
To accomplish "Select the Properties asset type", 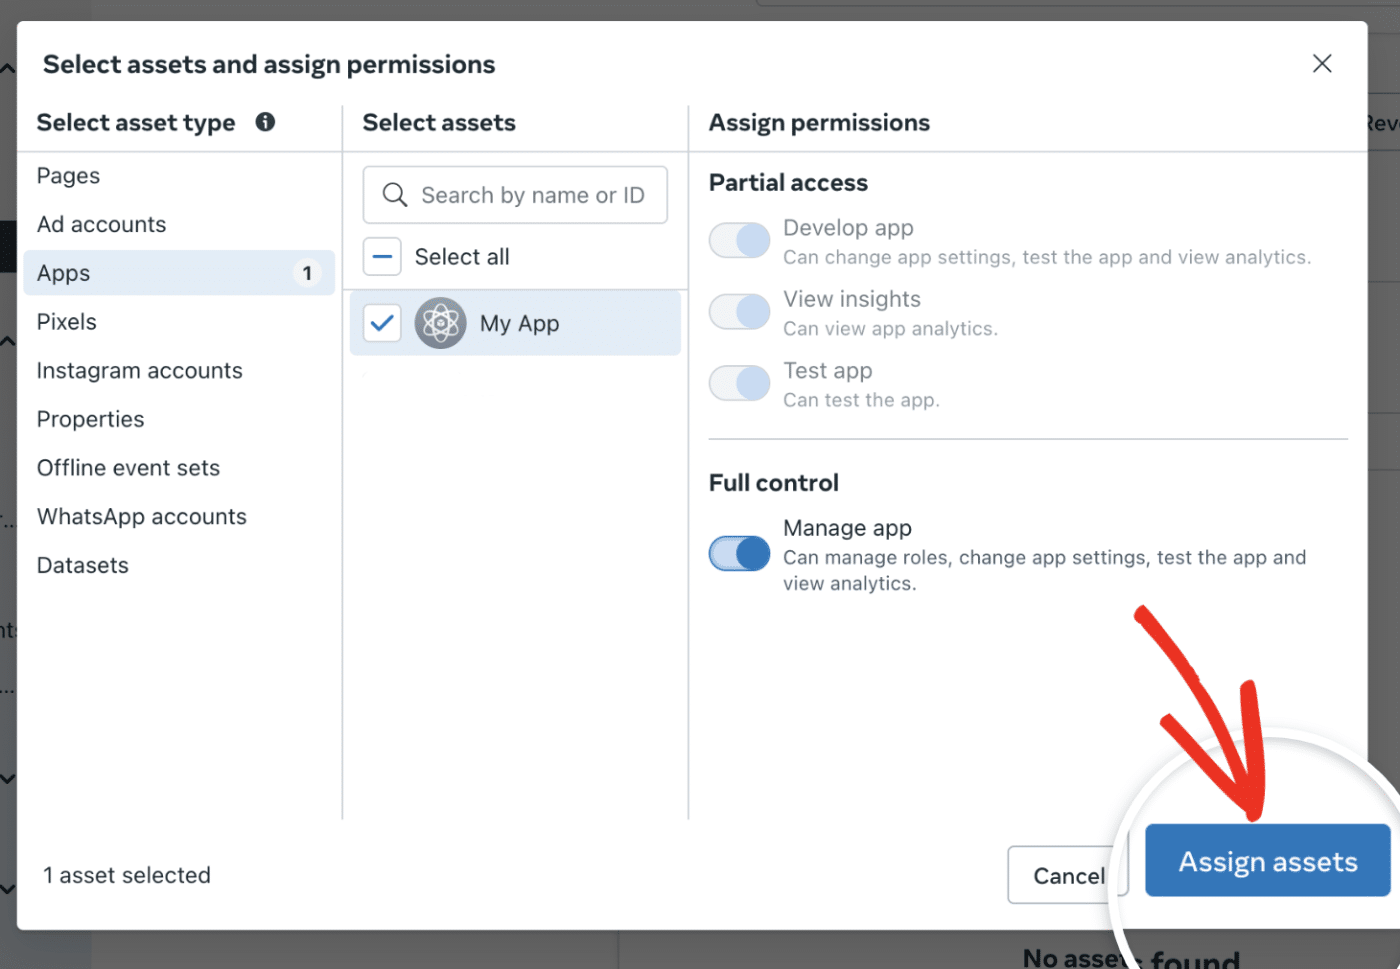I will [x=90, y=419].
